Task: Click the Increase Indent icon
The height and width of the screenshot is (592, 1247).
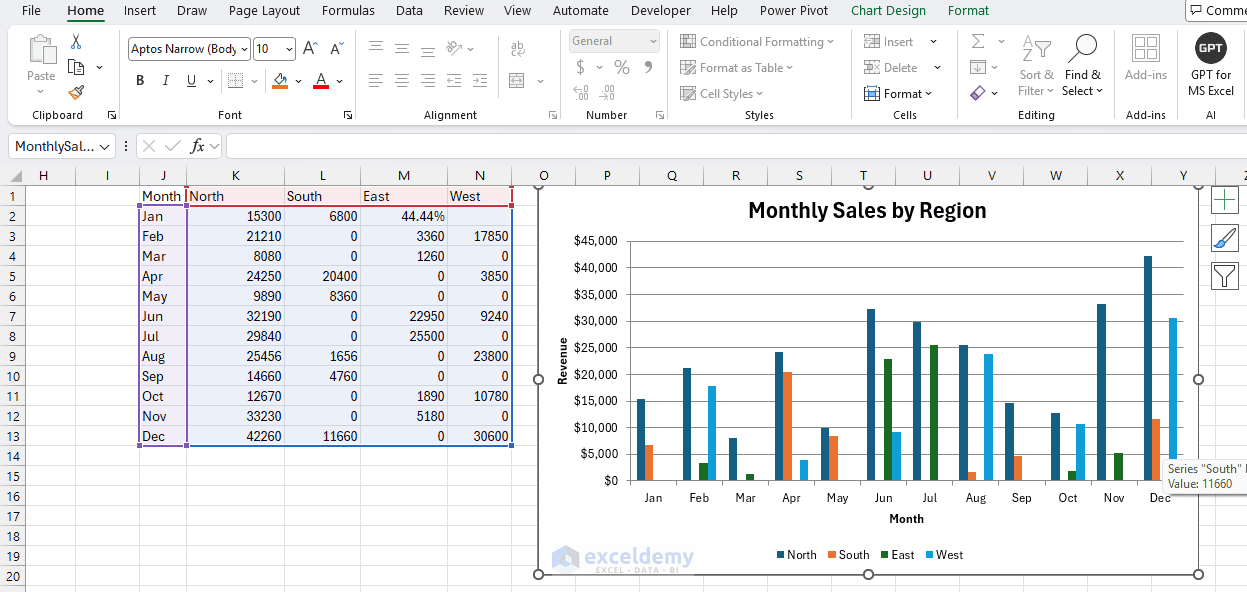Action: pos(481,81)
